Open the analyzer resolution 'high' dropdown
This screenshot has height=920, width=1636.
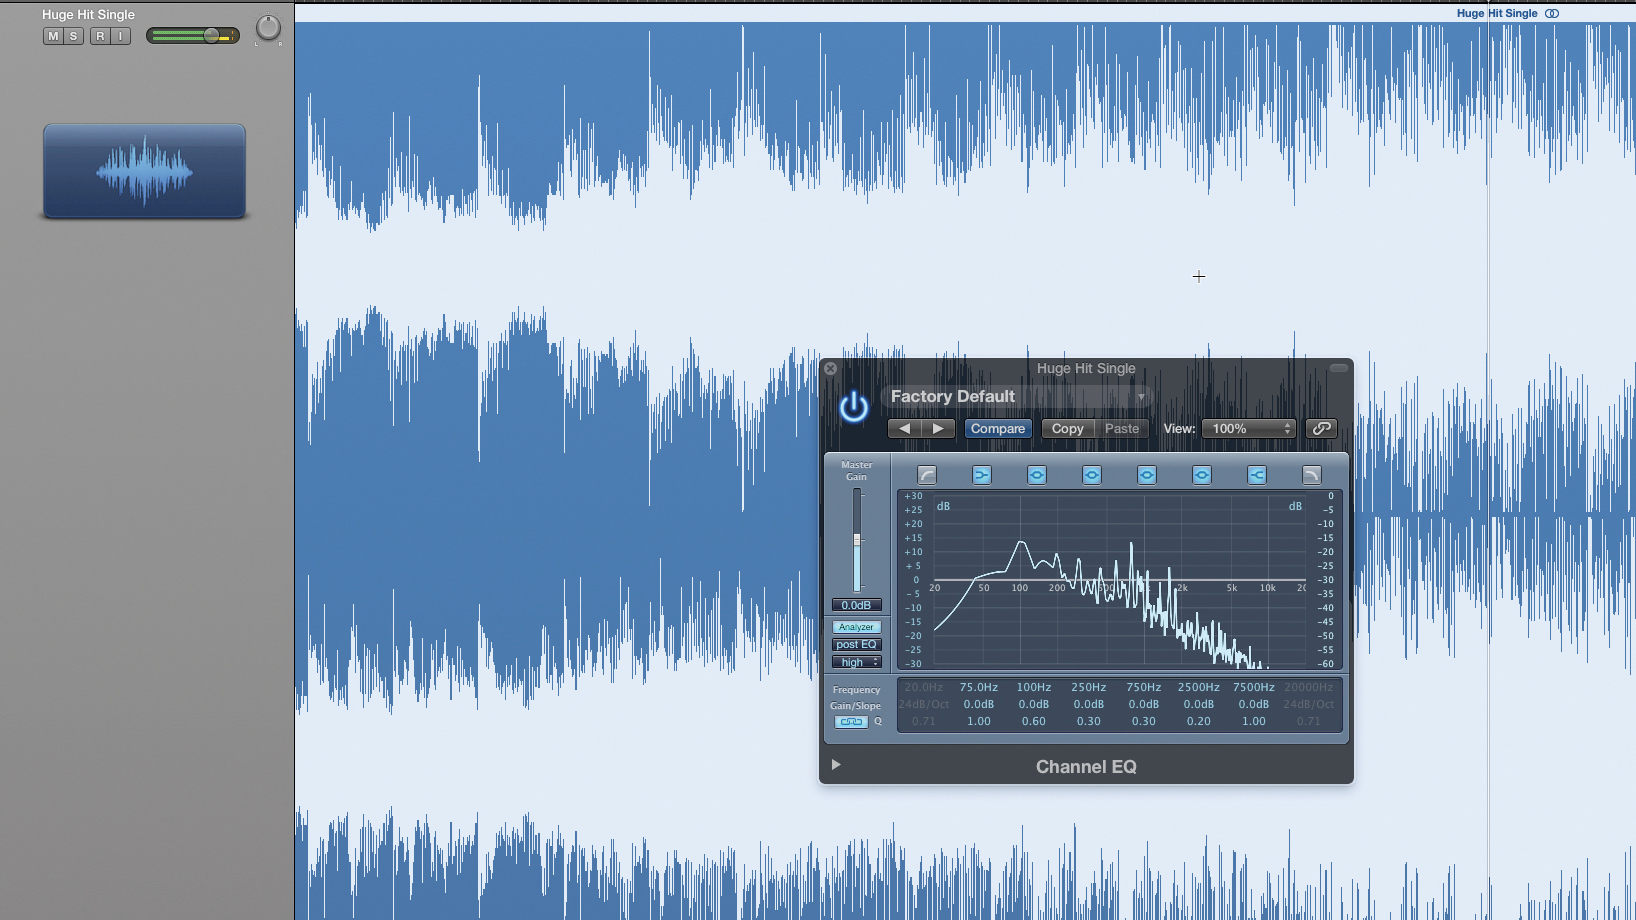pos(856,662)
